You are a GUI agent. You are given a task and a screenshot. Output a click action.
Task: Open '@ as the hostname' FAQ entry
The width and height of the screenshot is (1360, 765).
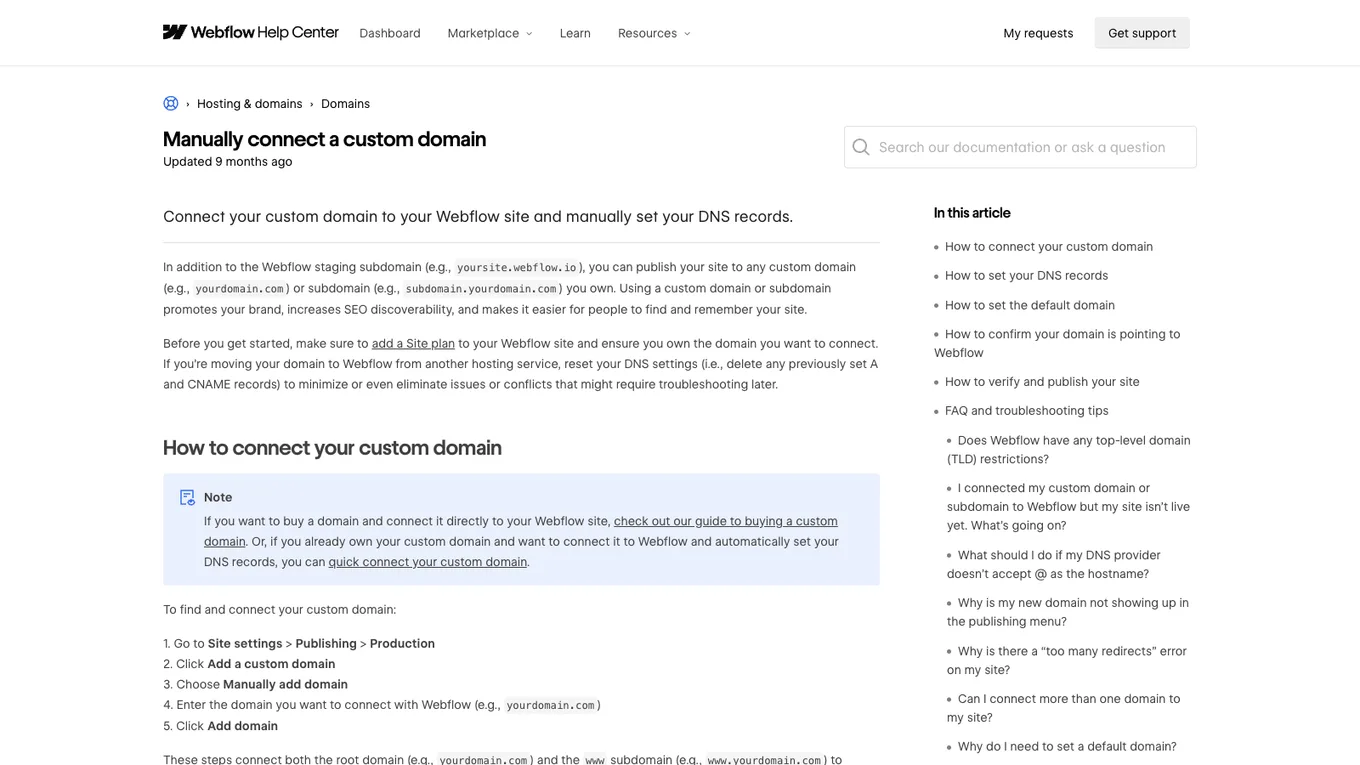coord(1054,564)
